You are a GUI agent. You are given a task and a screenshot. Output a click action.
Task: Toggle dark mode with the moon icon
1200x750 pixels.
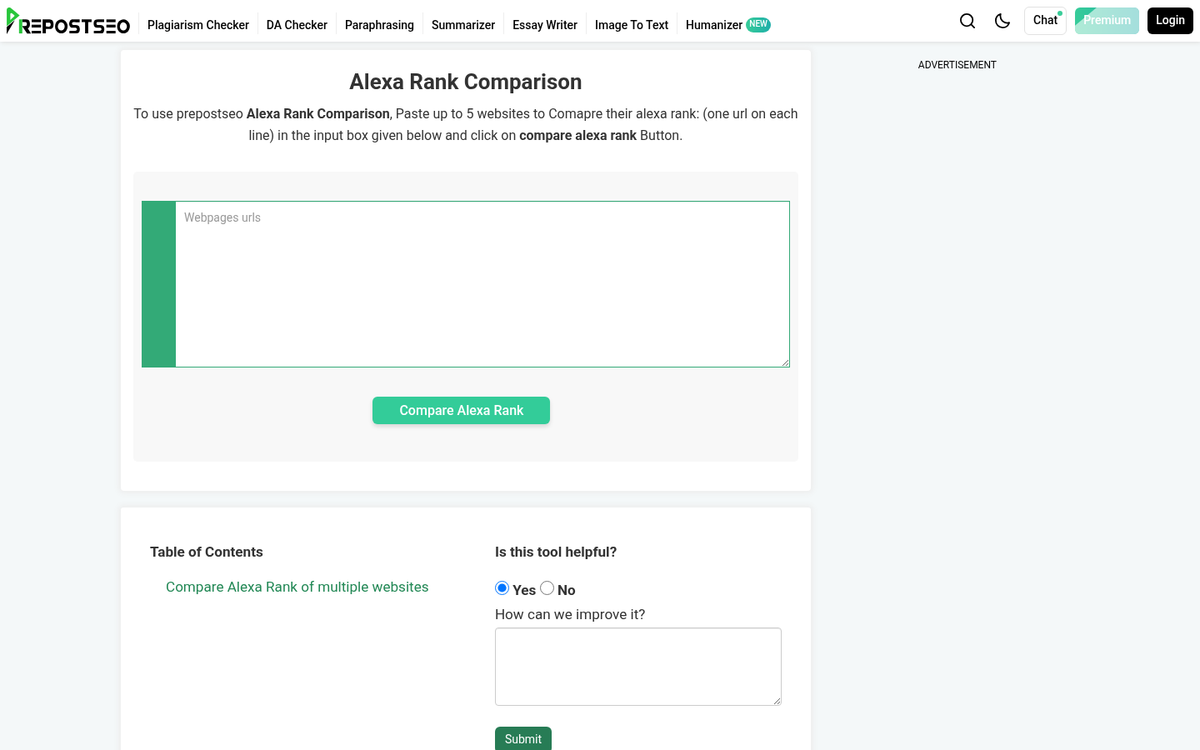[x=1002, y=20]
